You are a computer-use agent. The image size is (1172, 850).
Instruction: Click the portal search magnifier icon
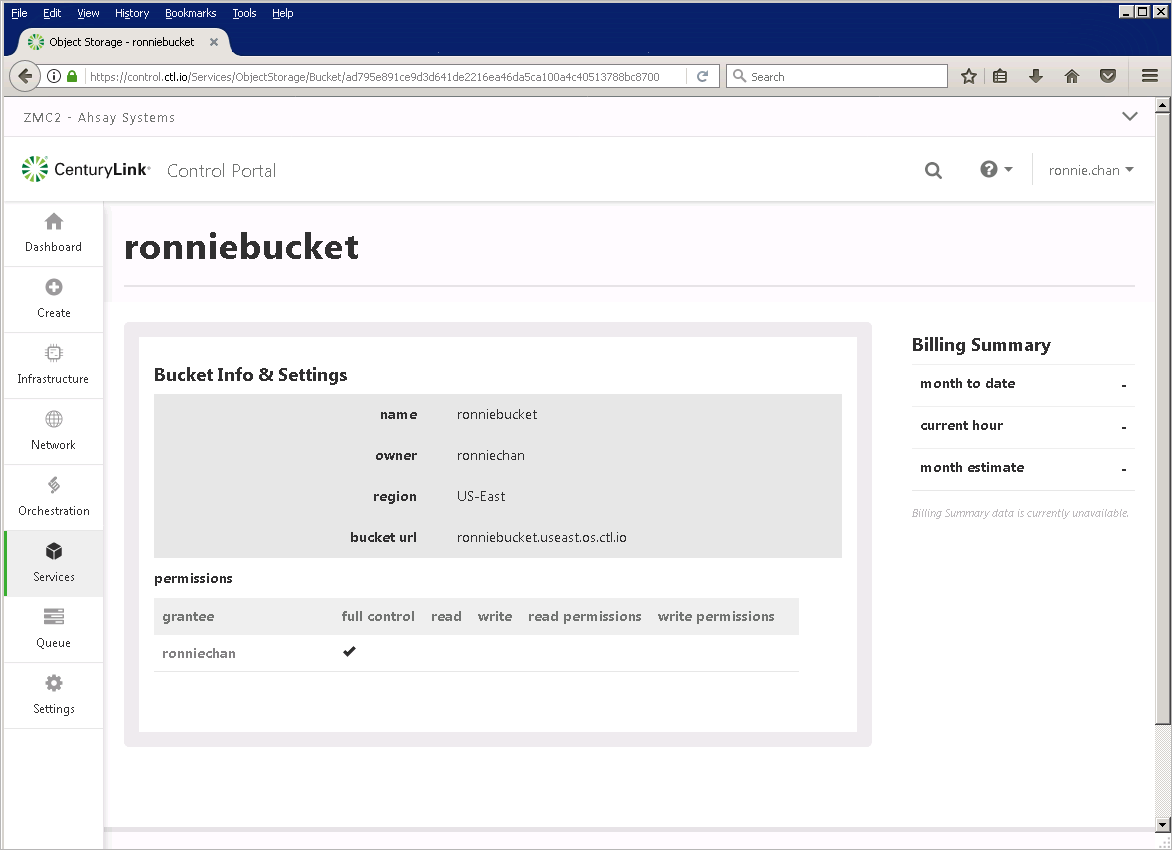(x=933, y=170)
